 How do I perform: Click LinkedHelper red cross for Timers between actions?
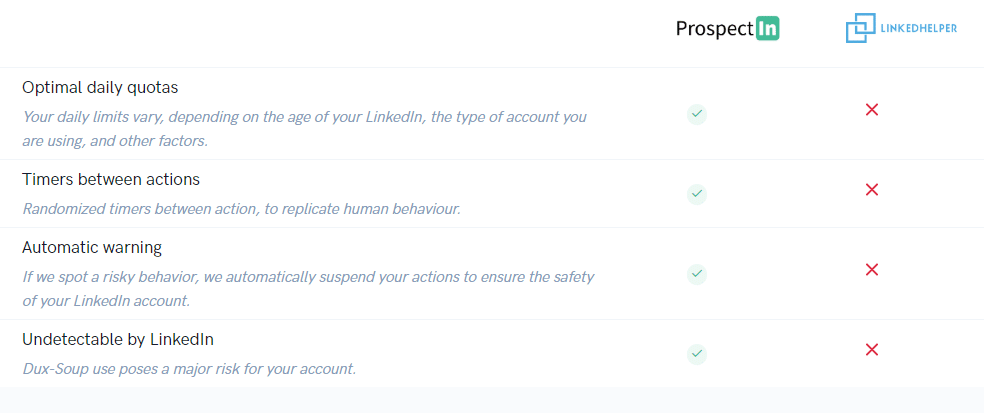[871, 190]
